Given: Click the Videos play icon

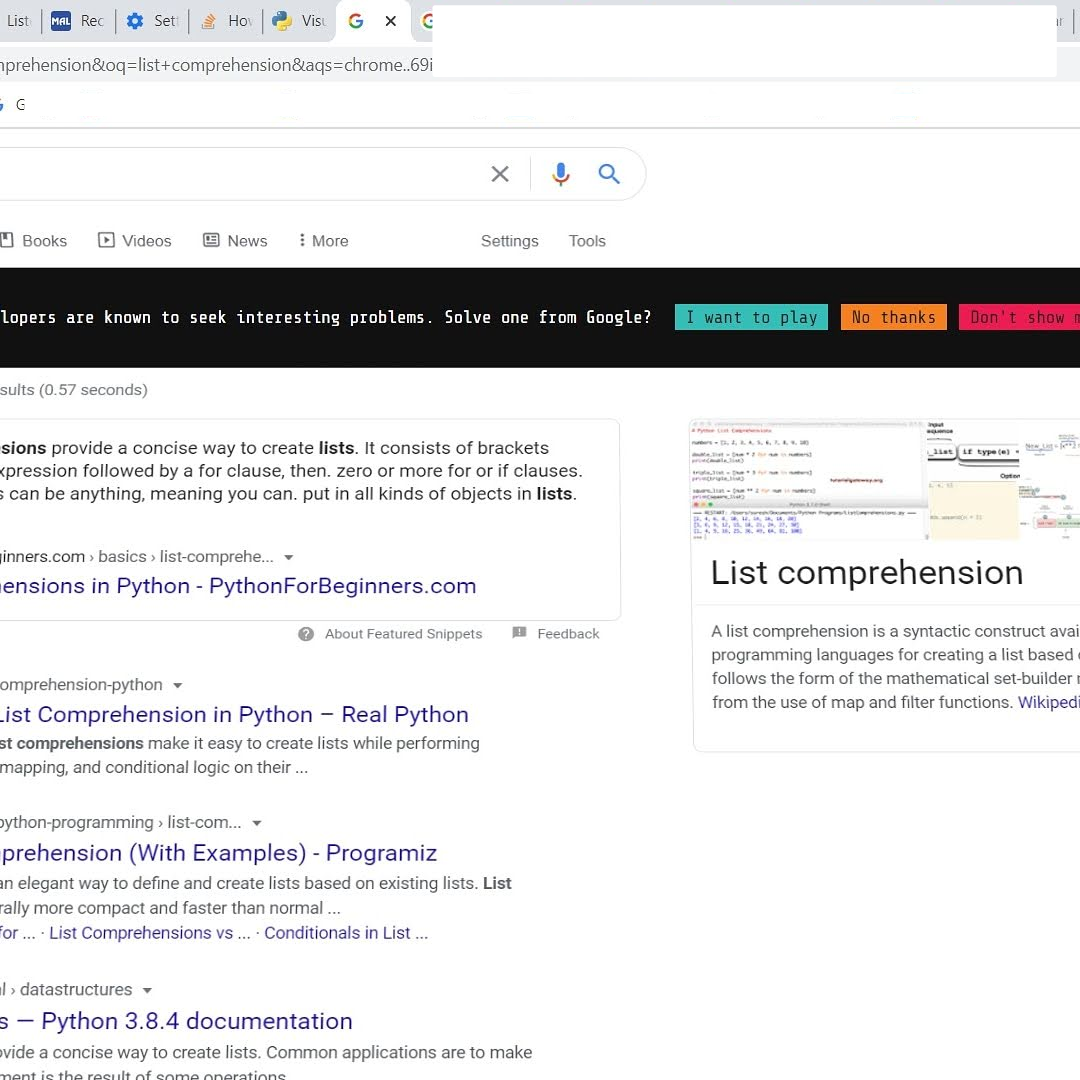Looking at the screenshot, I should point(106,240).
